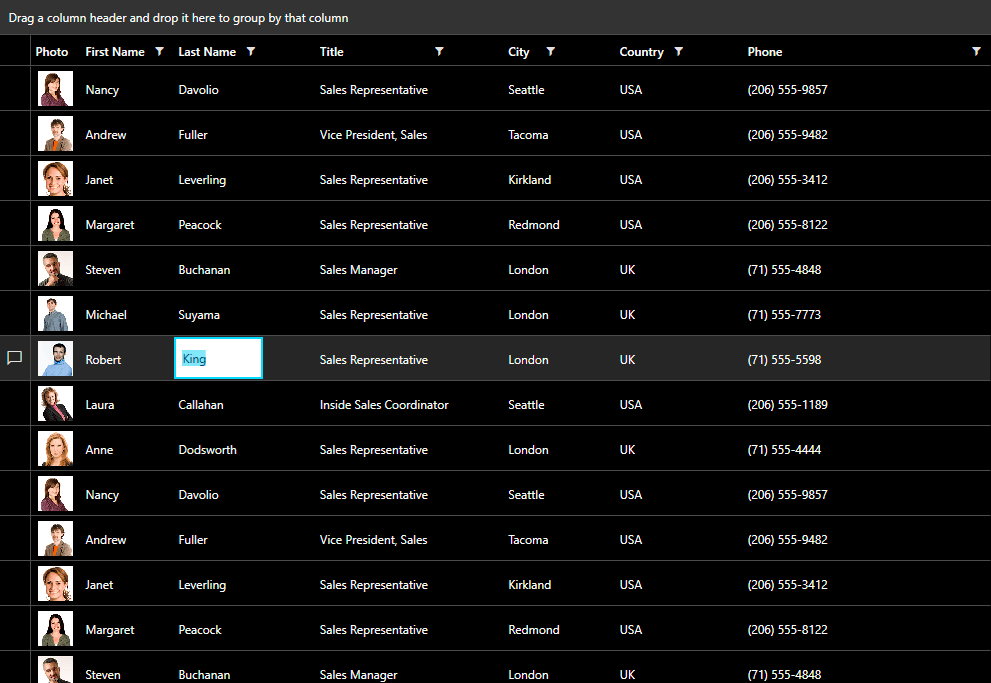Sort by the Last Name header
991x683 pixels.
point(207,52)
